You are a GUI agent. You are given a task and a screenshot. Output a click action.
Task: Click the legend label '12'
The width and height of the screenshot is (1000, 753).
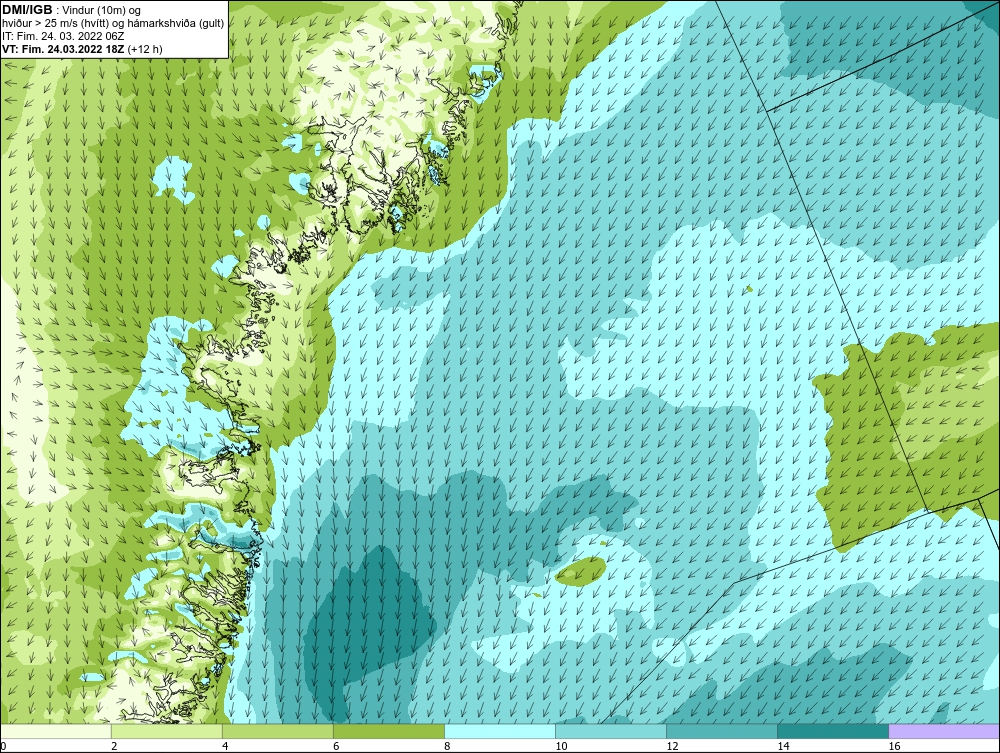(x=672, y=746)
